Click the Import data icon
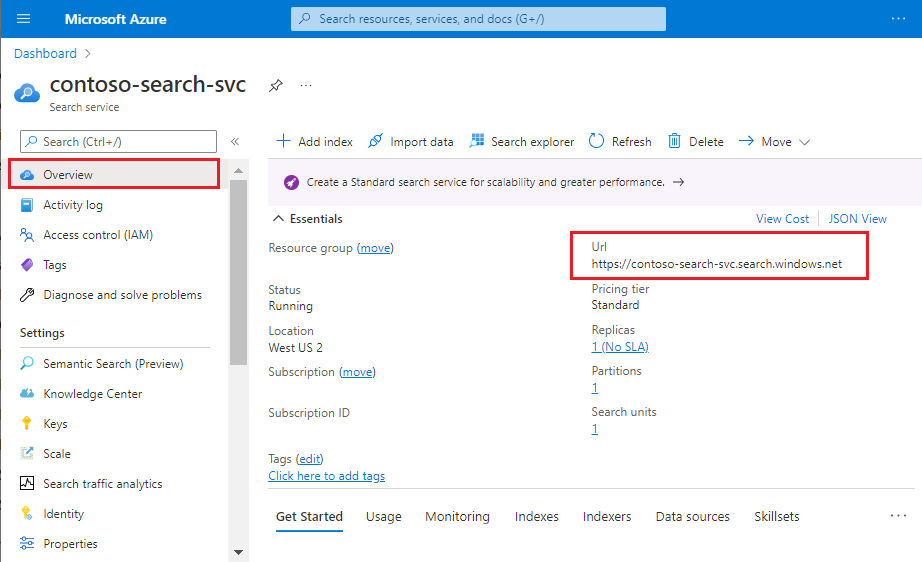This screenshot has width=922, height=562. pyautogui.click(x=376, y=141)
